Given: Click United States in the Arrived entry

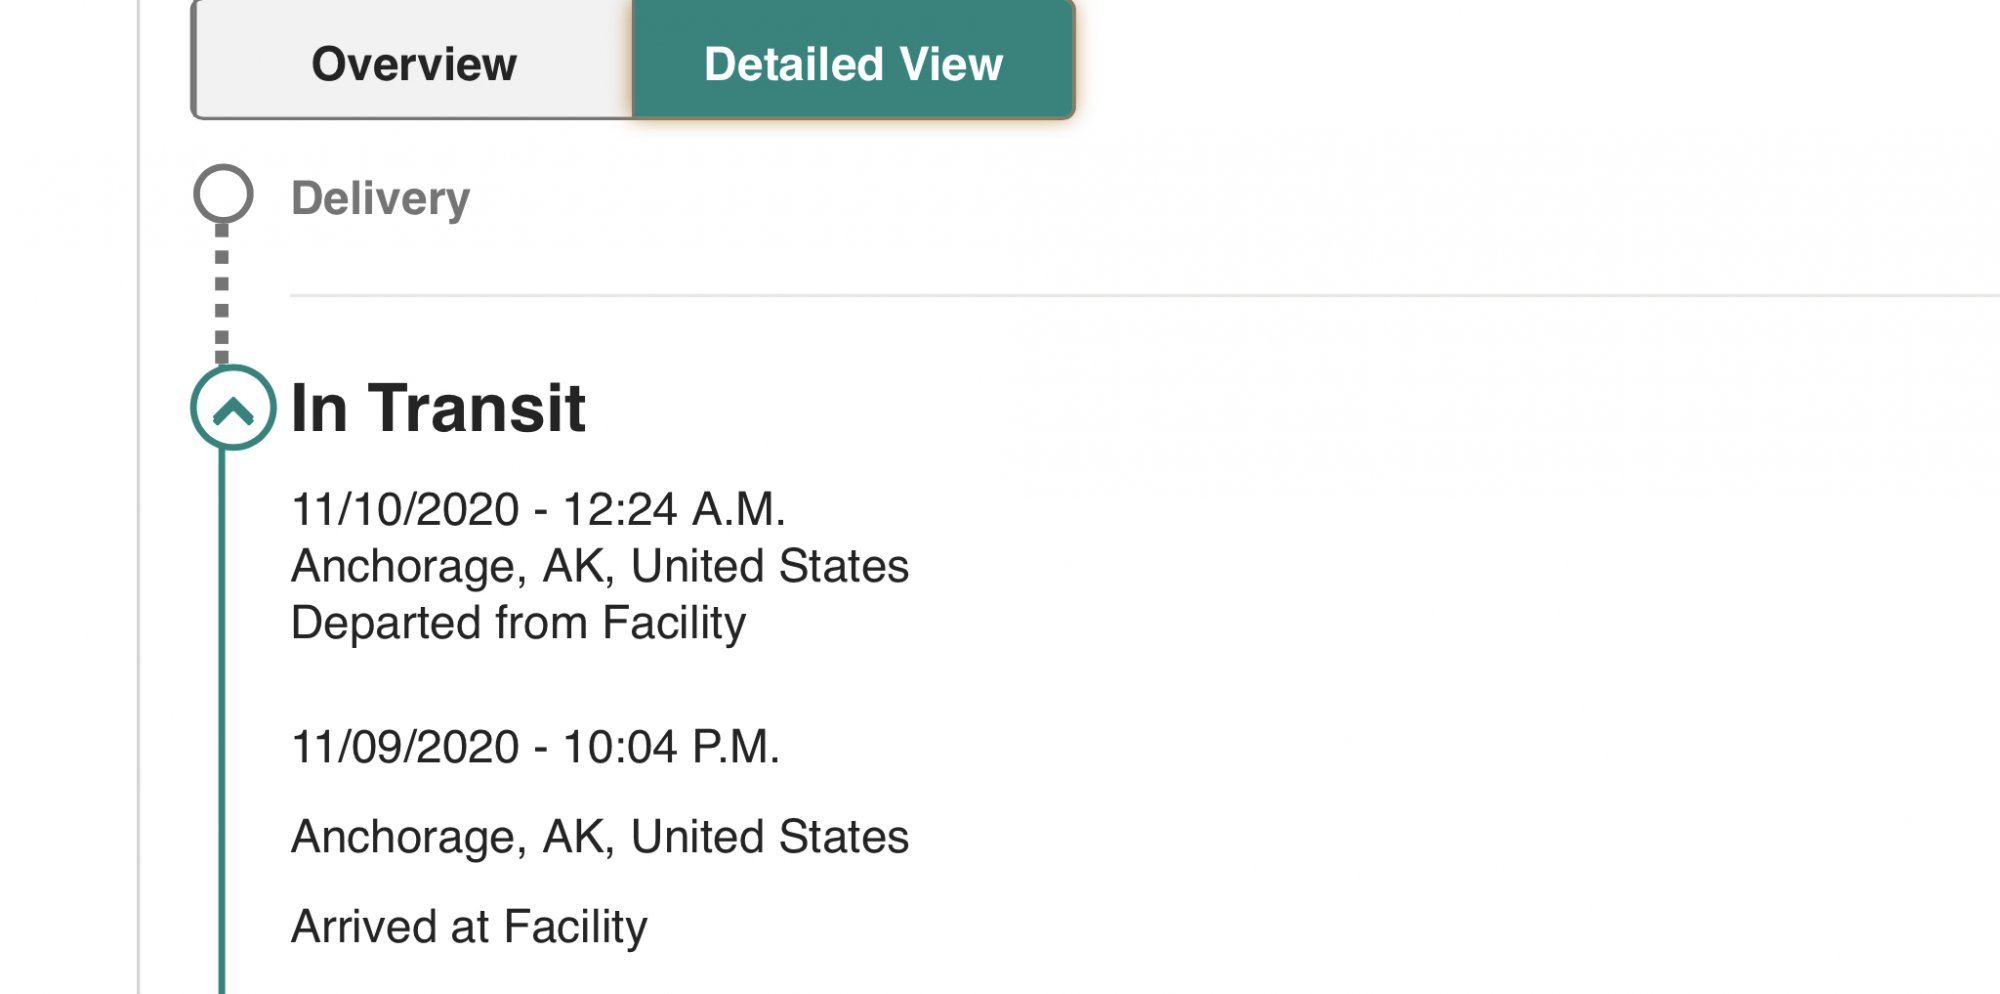Looking at the screenshot, I should [769, 837].
